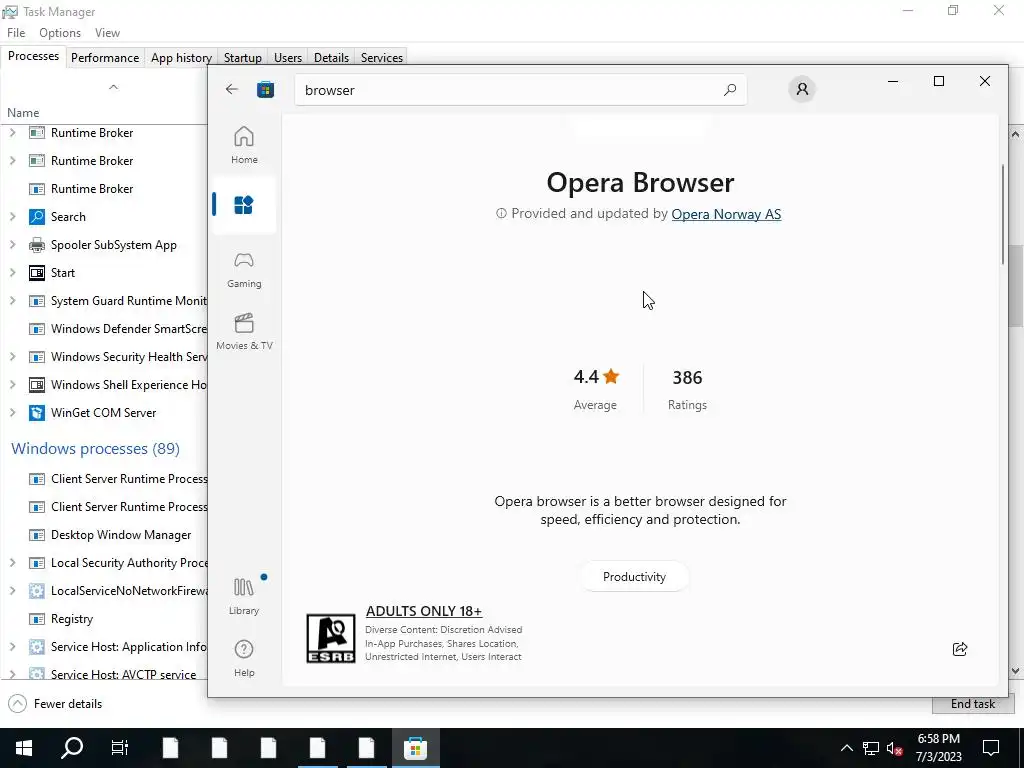Switch to the Details tab
Viewport: 1024px width, 768px height.
pyautogui.click(x=331, y=57)
